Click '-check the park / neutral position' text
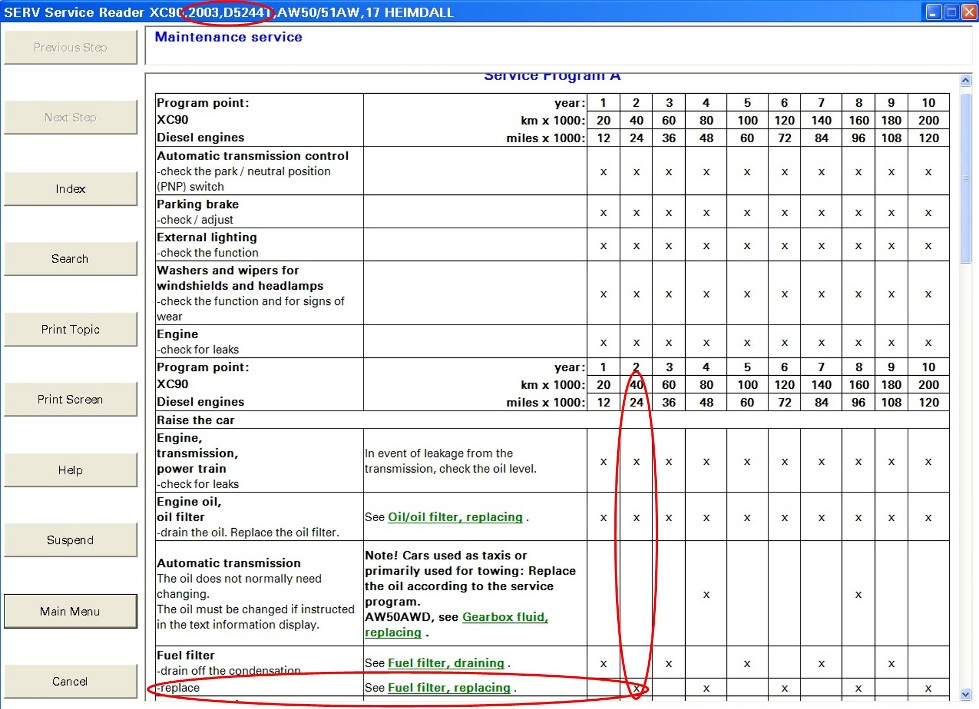 click(x=244, y=171)
